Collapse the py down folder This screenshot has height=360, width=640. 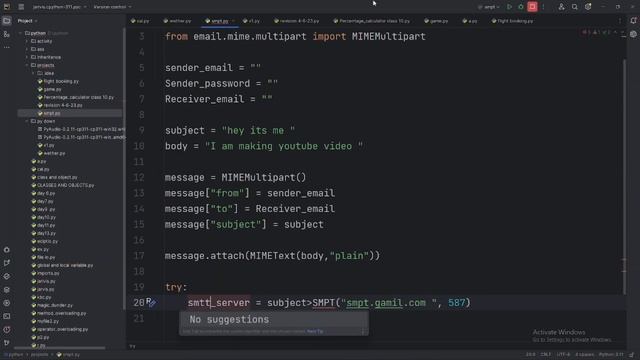point(27,121)
